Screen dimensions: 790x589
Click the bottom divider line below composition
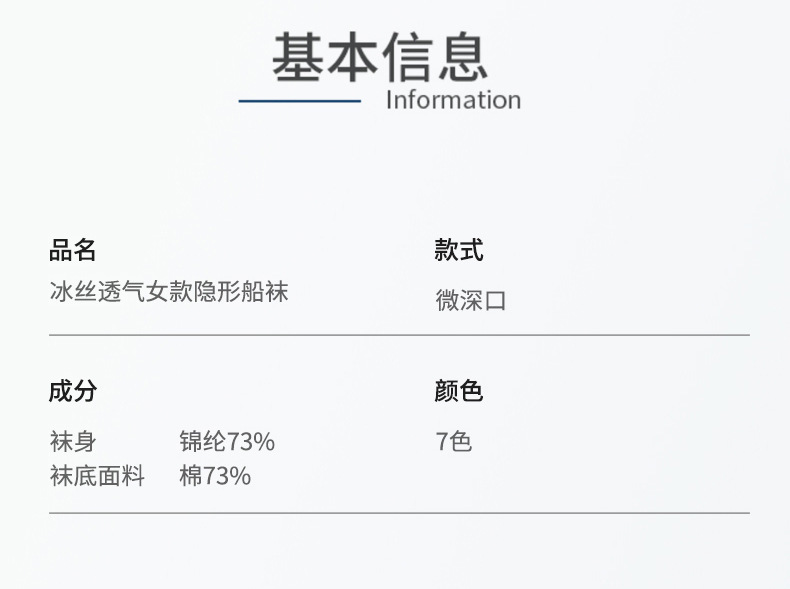pos(399,513)
